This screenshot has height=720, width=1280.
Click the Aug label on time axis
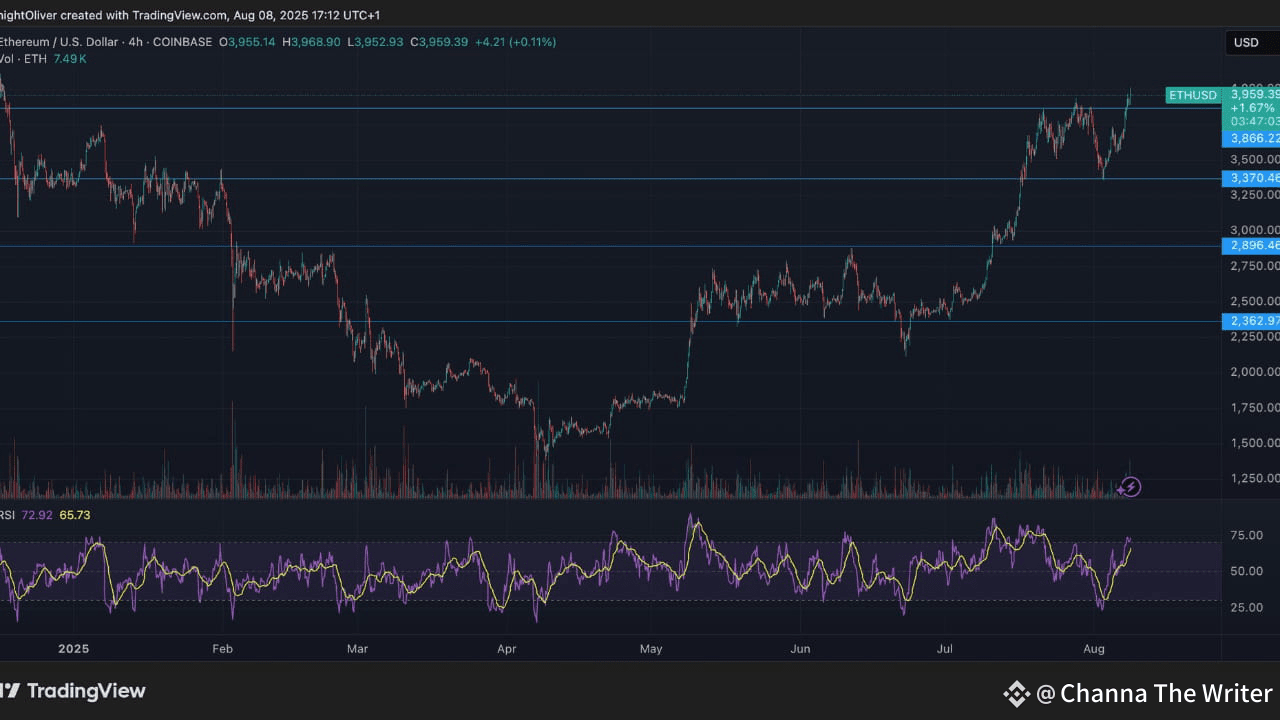[x=1094, y=649]
